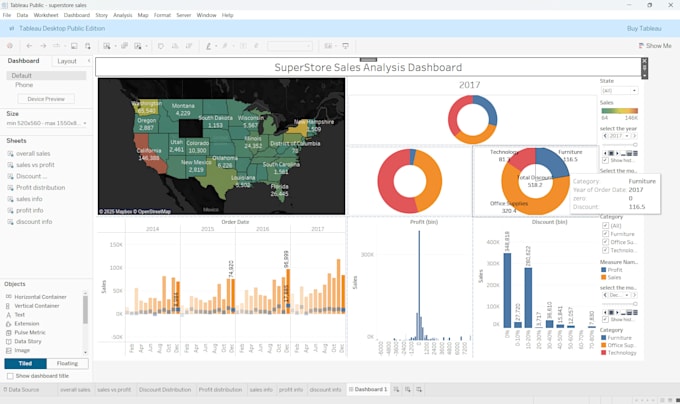Screen dimensions: 680x404
Task: Click the Duplicate sheet toolbar icon
Action: point(124,46)
